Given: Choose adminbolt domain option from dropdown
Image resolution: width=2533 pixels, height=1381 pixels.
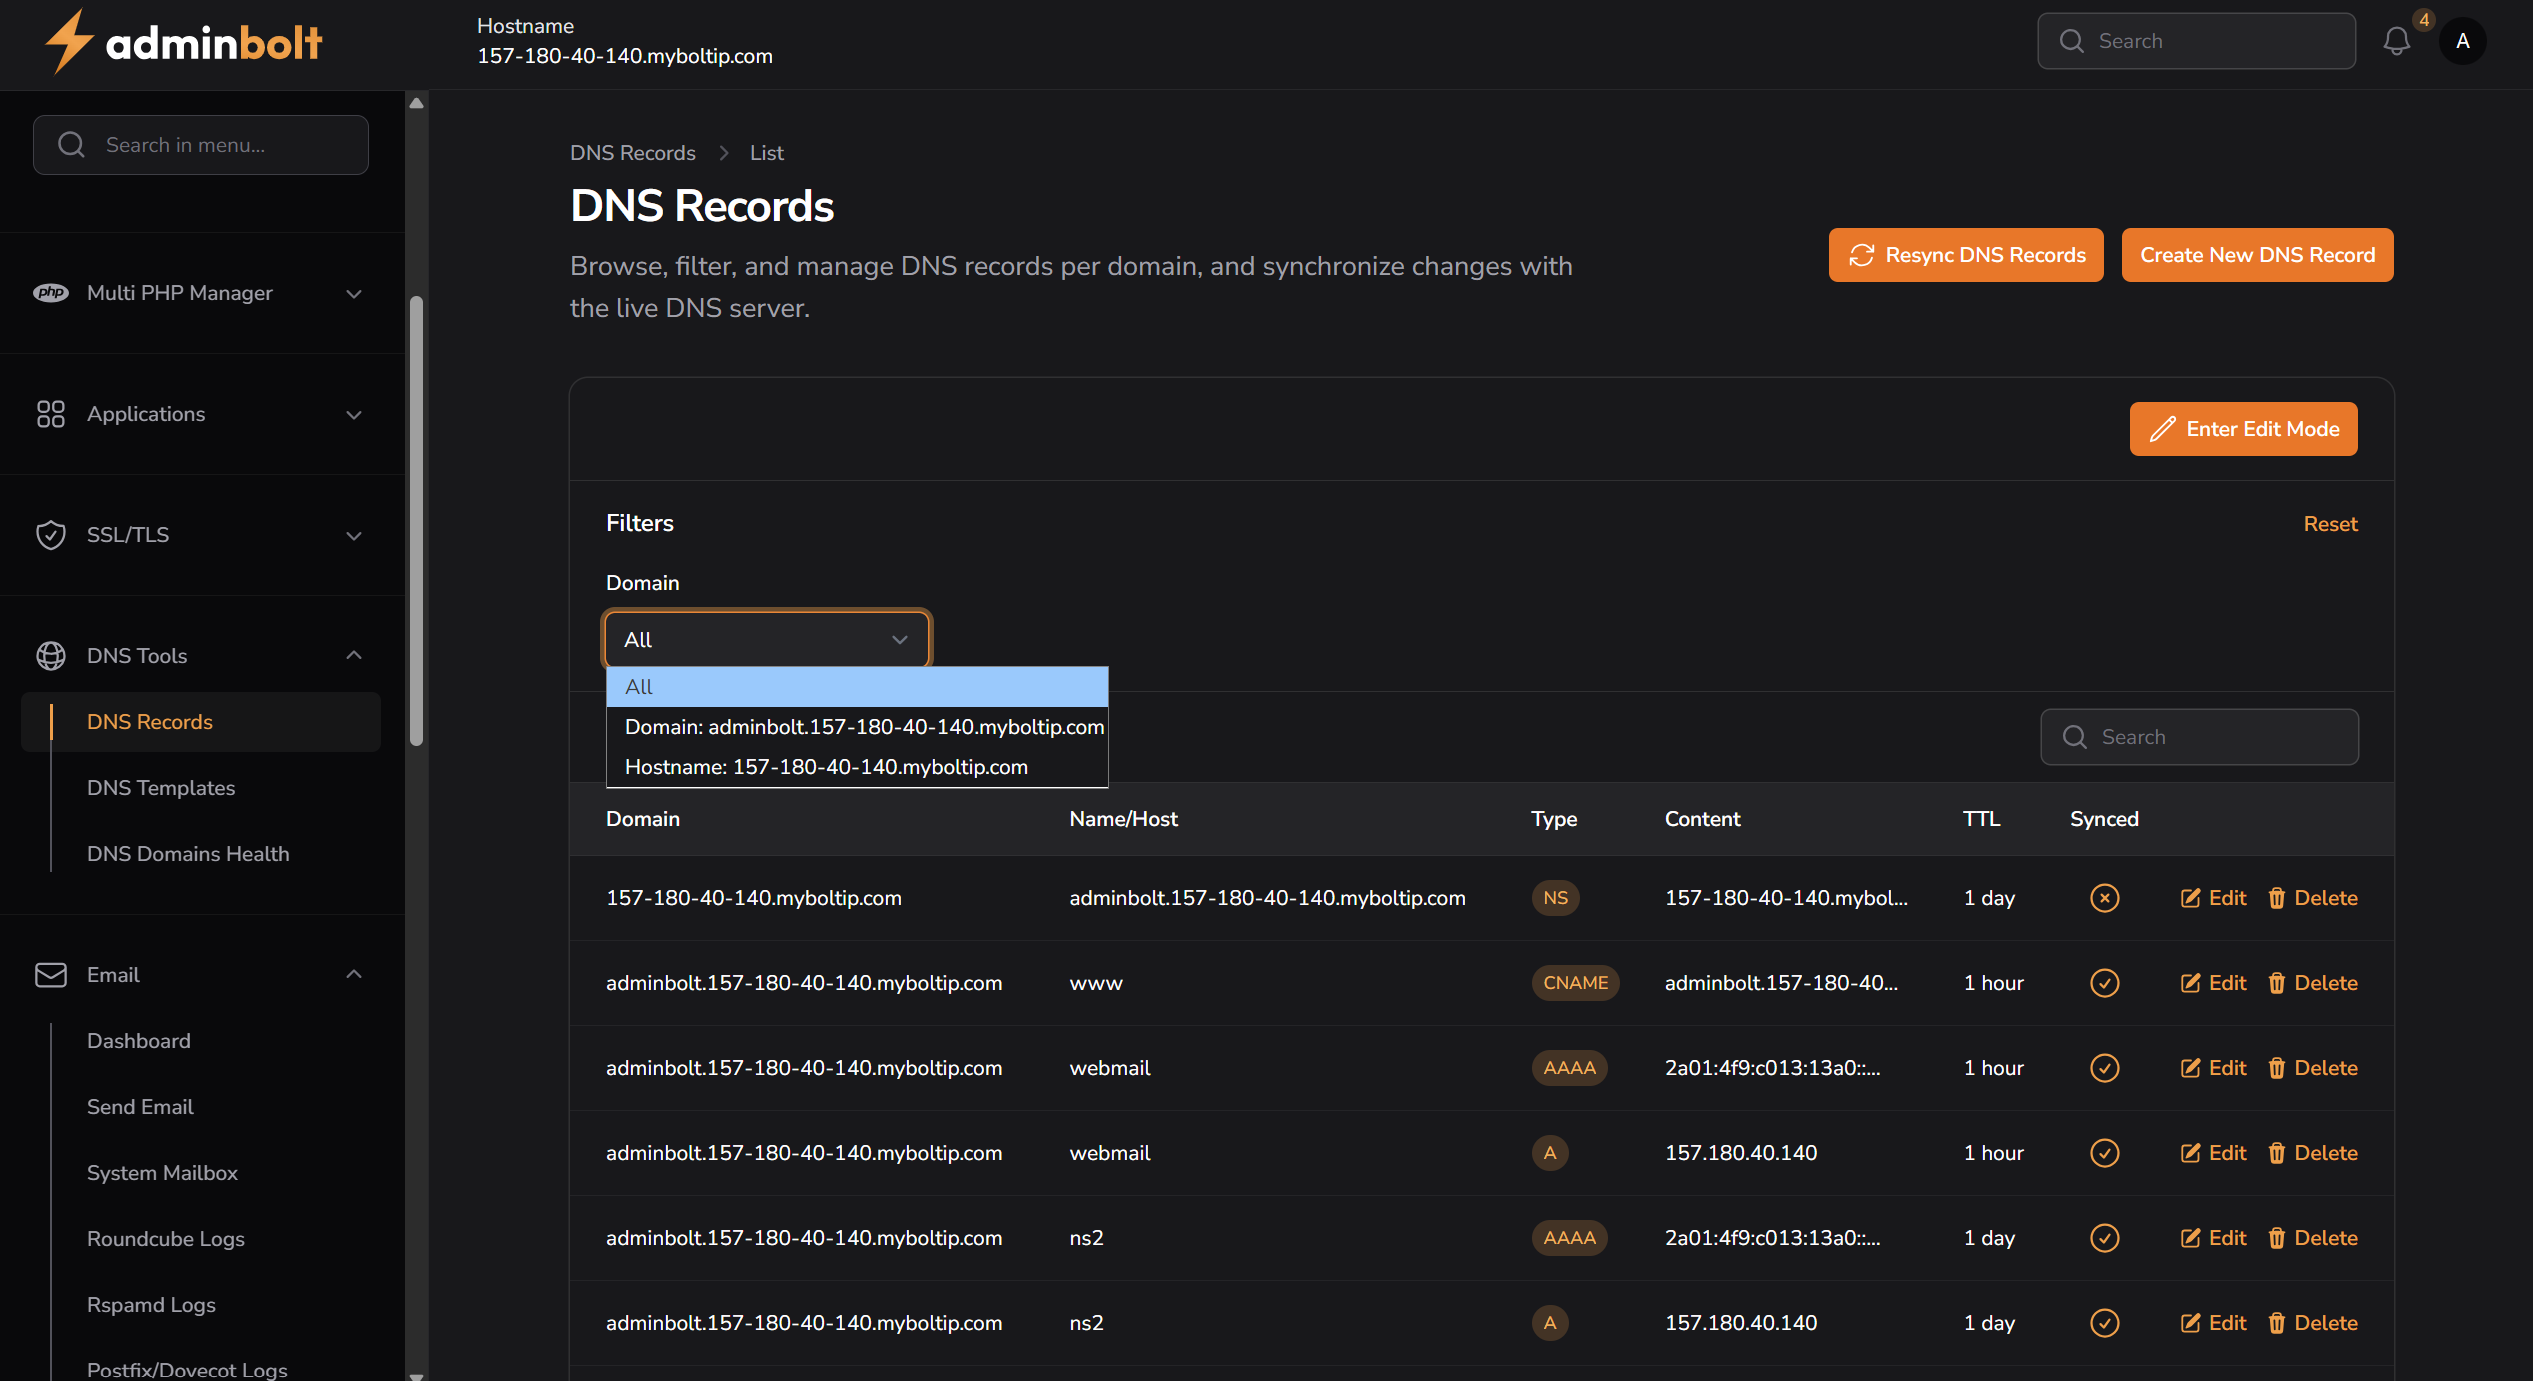Looking at the screenshot, I should pos(863,727).
